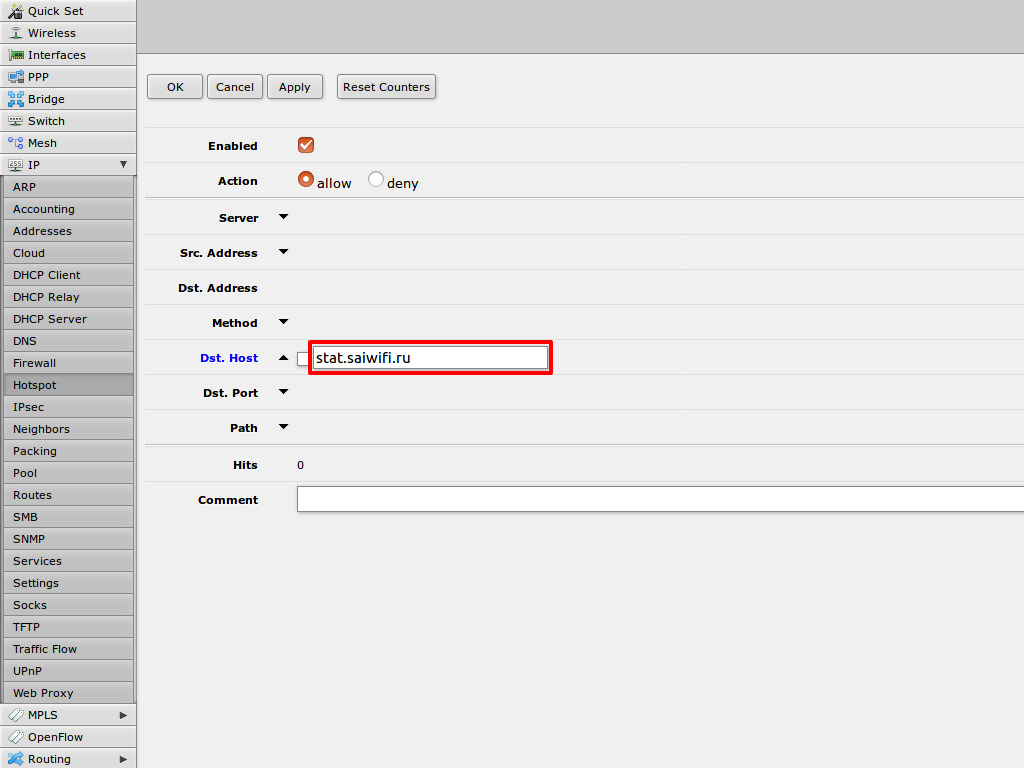The width and height of the screenshot is (1024, 768).
Task: Expand the Dst. Port dropdown
Action: coord(283,392)
